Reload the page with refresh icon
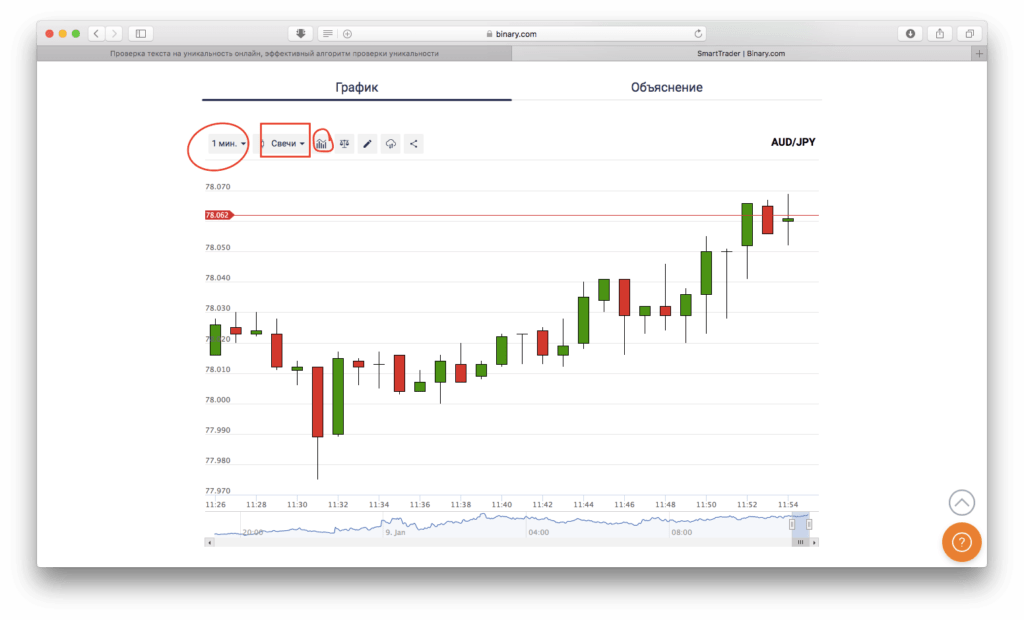Viewport: 1024px width, 620px height. (698, 34)
